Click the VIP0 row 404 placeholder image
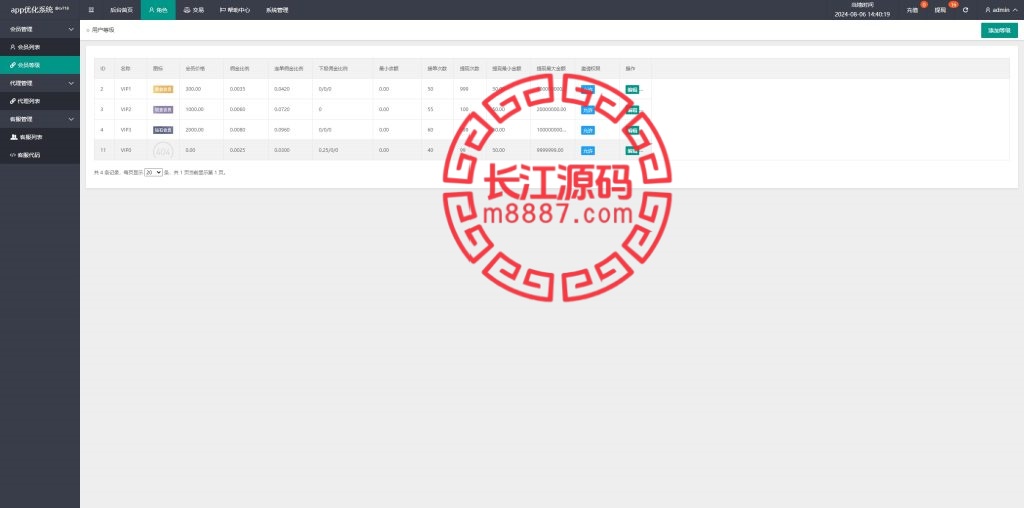The width and height of the screenshot is (1024, 508). click(163, 151)
